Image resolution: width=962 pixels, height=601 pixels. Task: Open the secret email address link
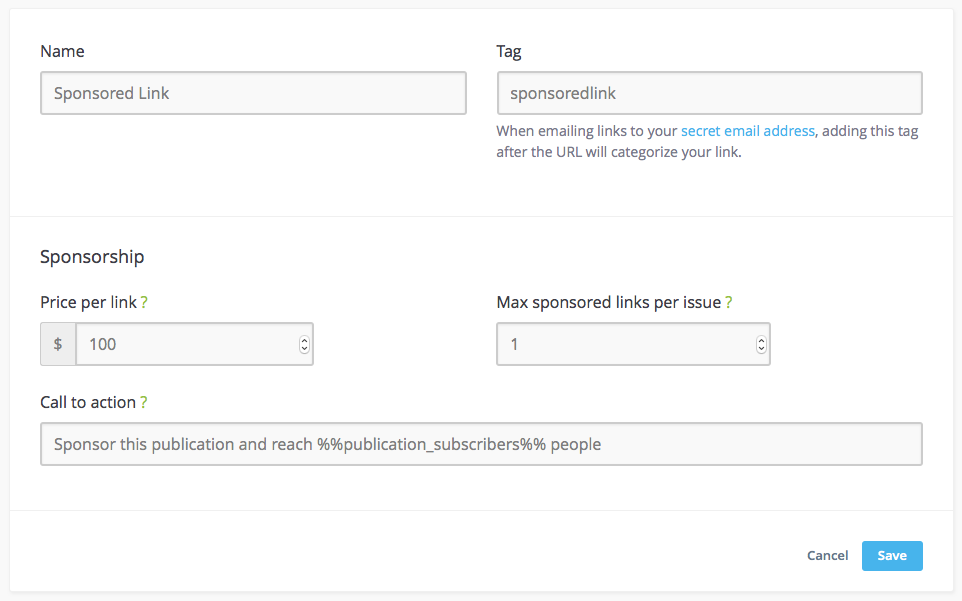pos(747,130)
